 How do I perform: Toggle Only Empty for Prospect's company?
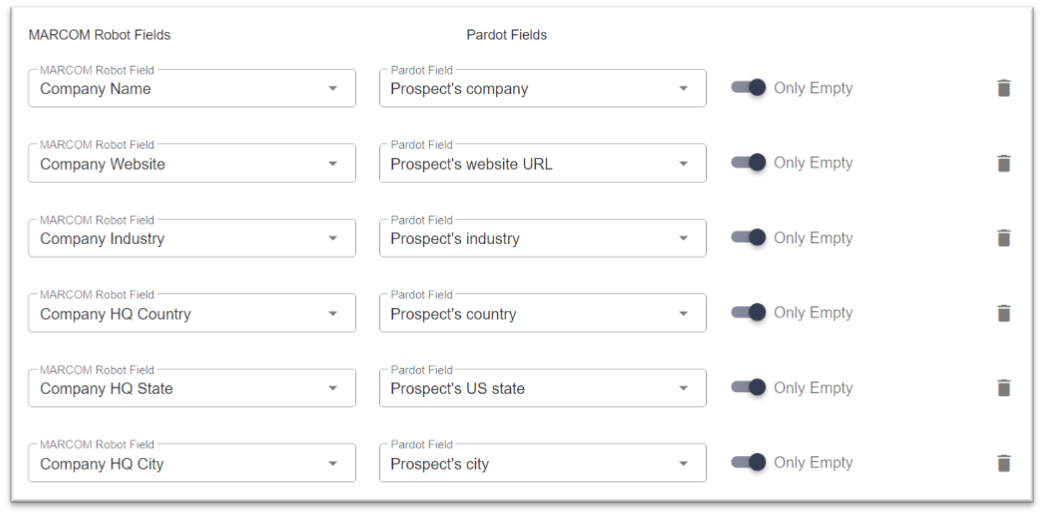pos(748,88)
